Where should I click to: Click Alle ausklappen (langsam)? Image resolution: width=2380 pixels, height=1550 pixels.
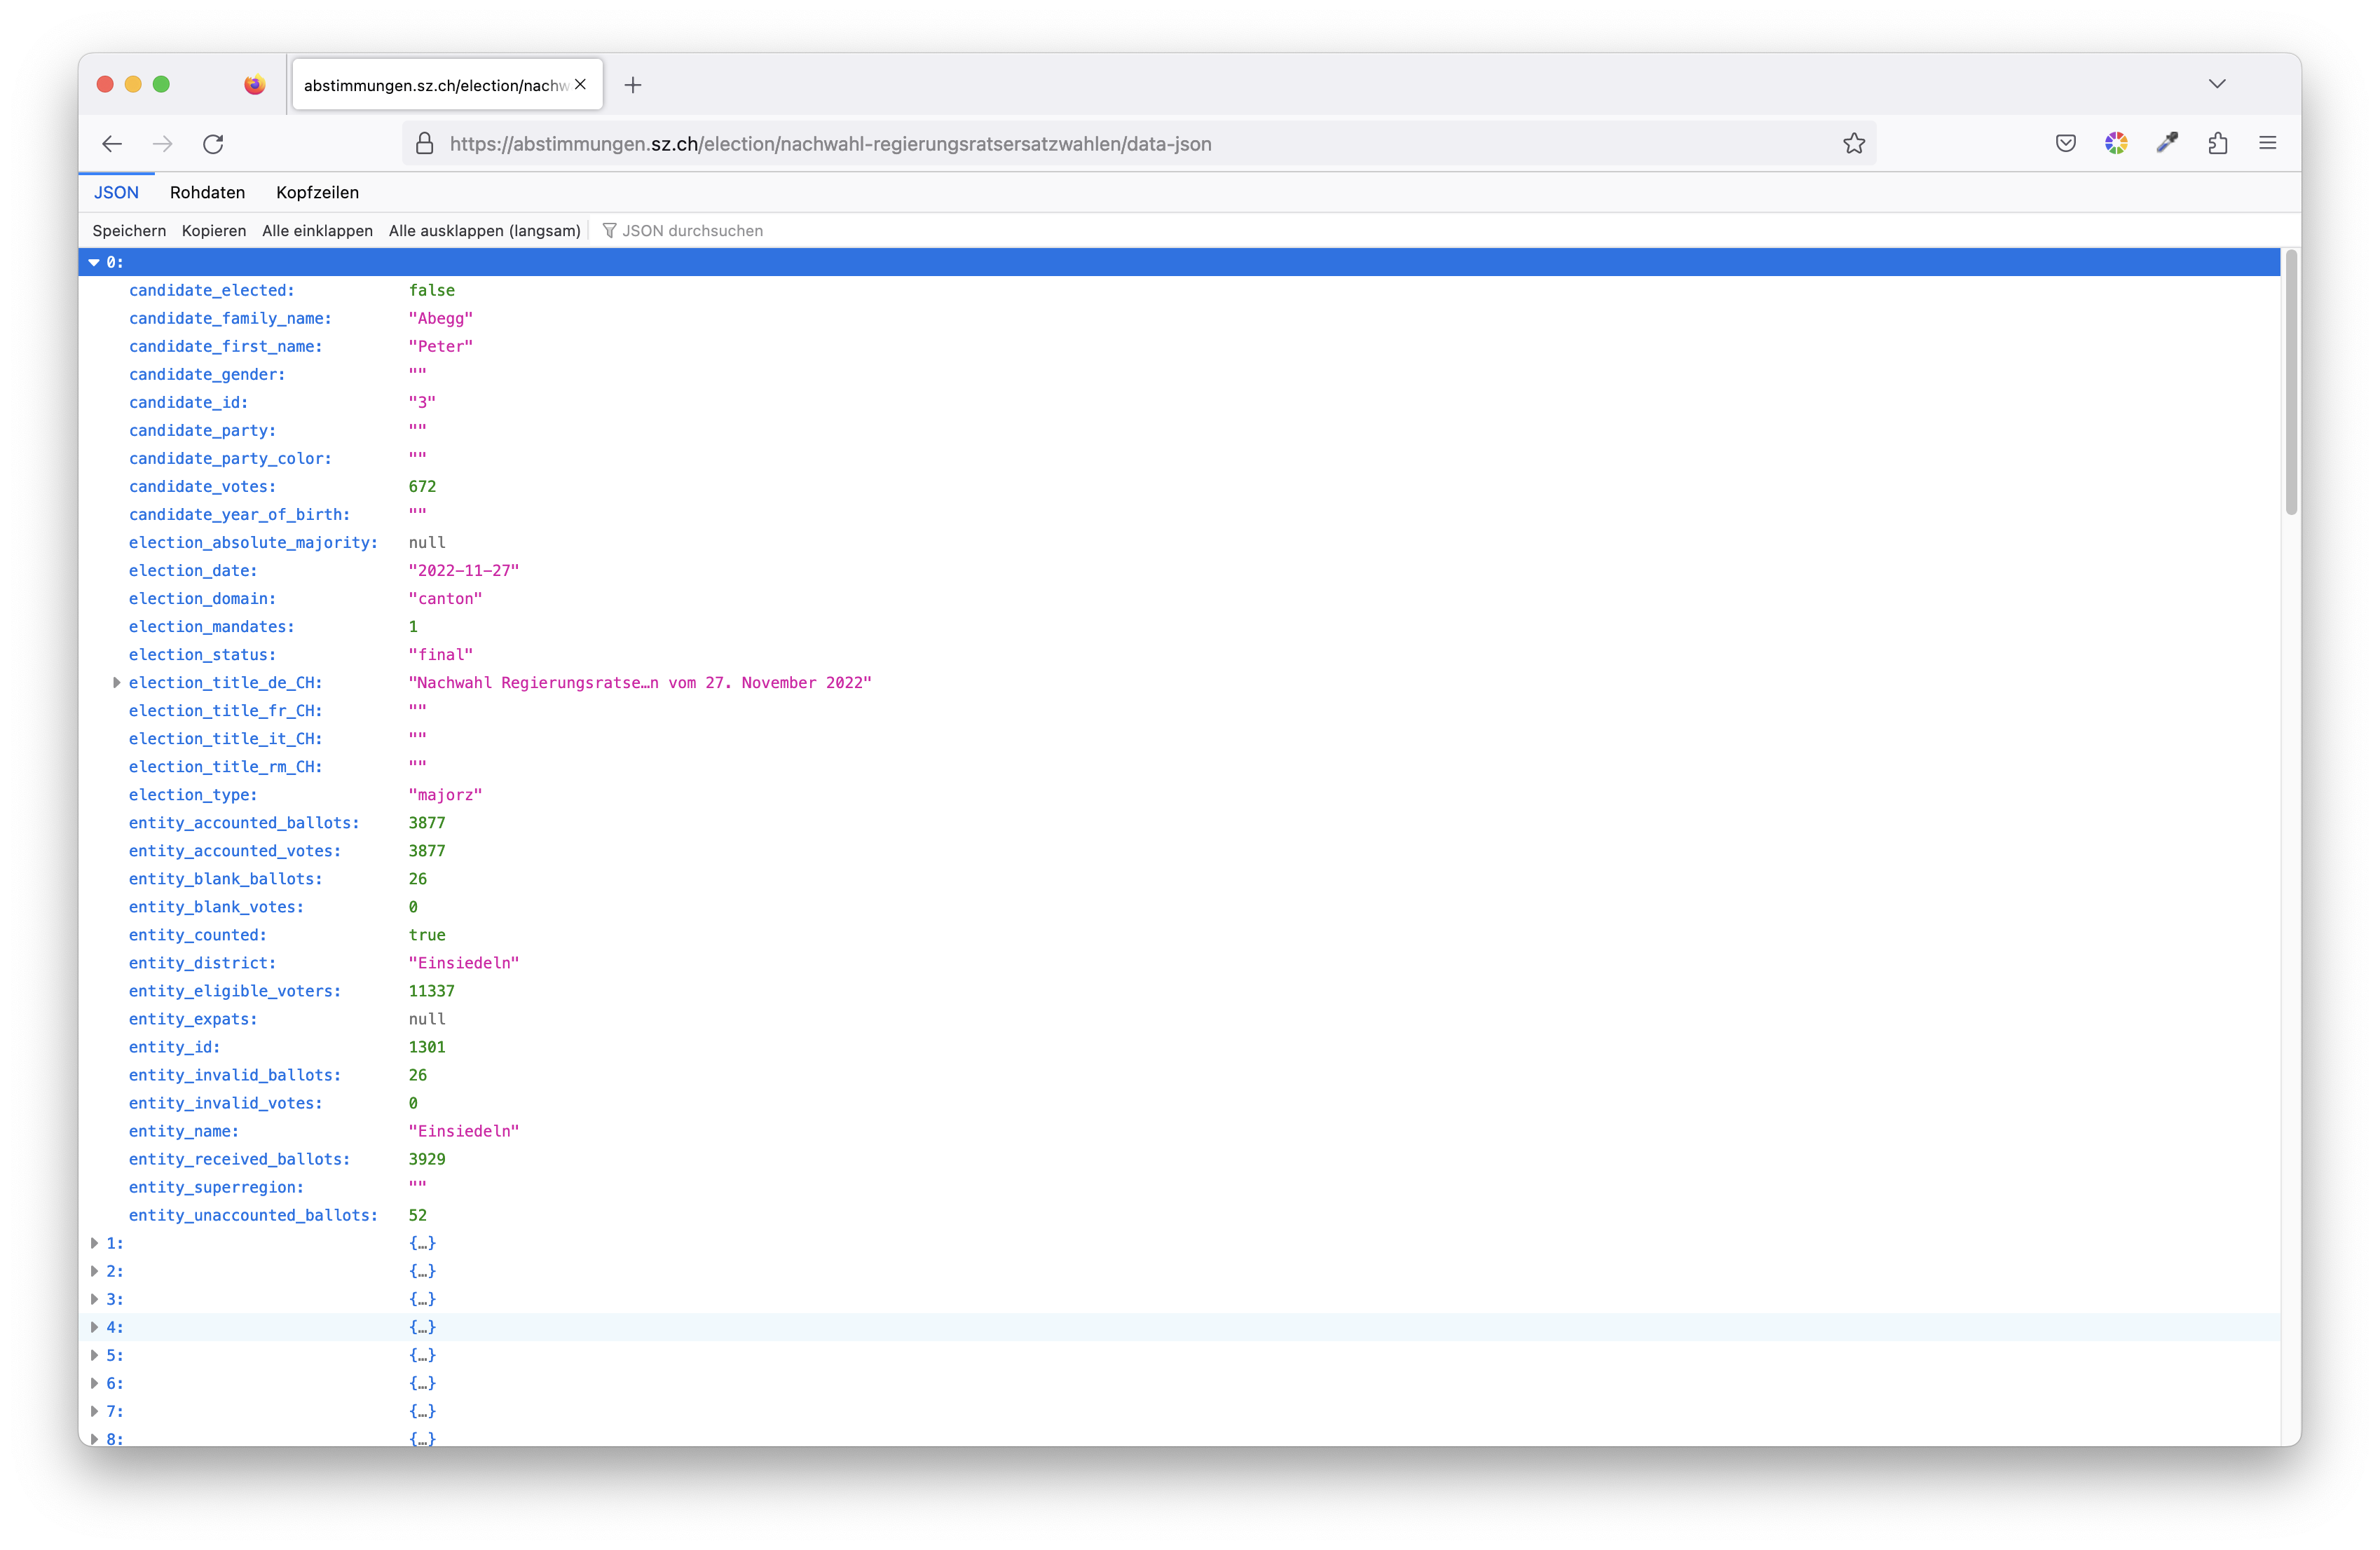click(484, 231)
